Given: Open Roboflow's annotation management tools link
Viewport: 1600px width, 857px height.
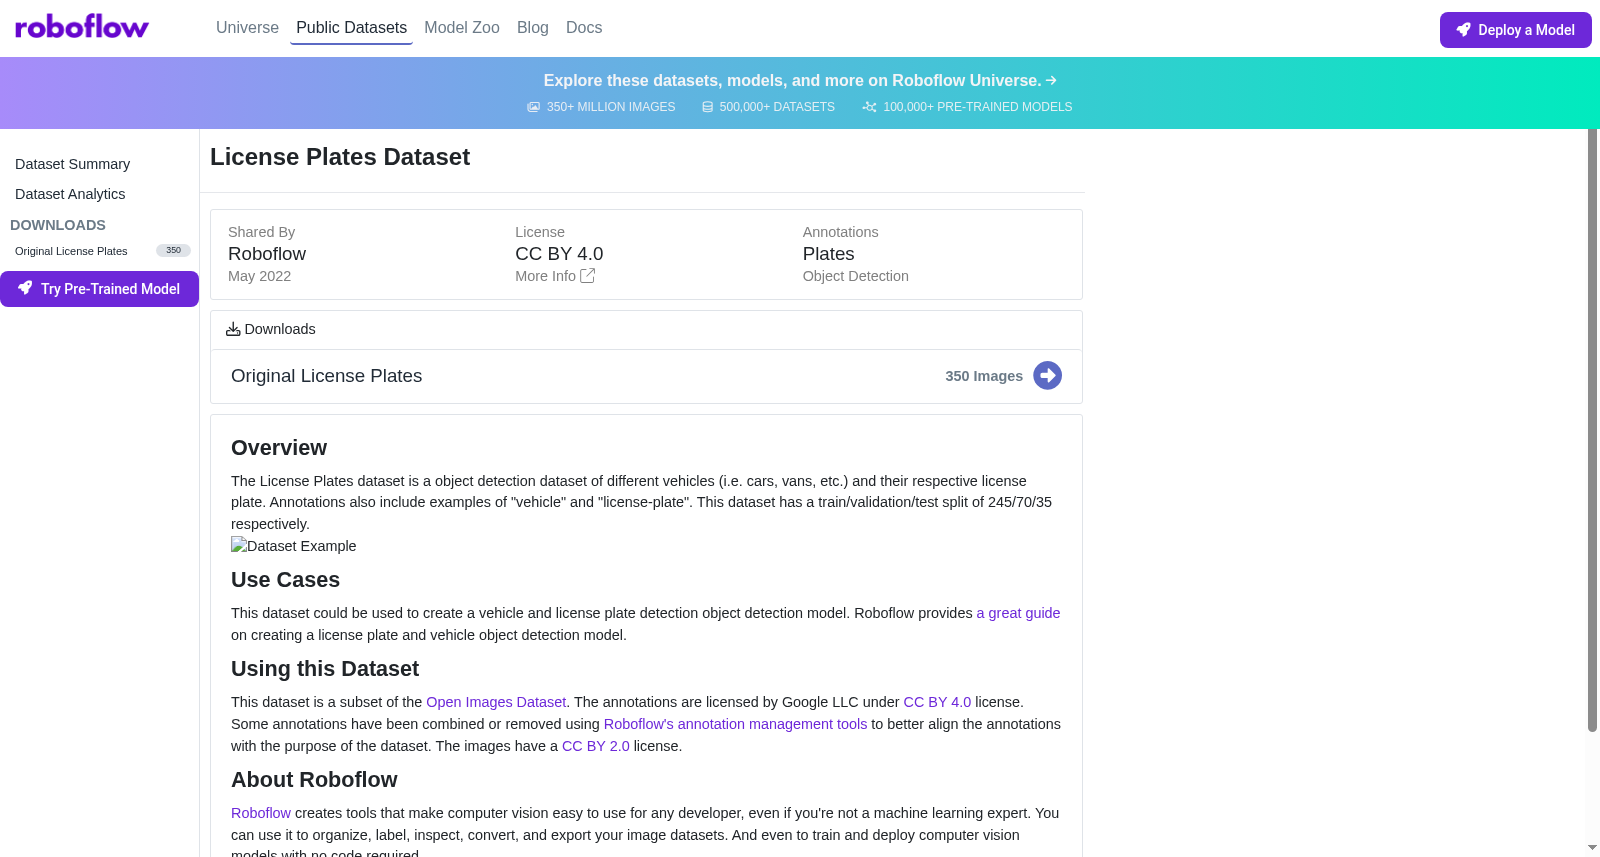Looking at the screenshot, I should 735,724.
